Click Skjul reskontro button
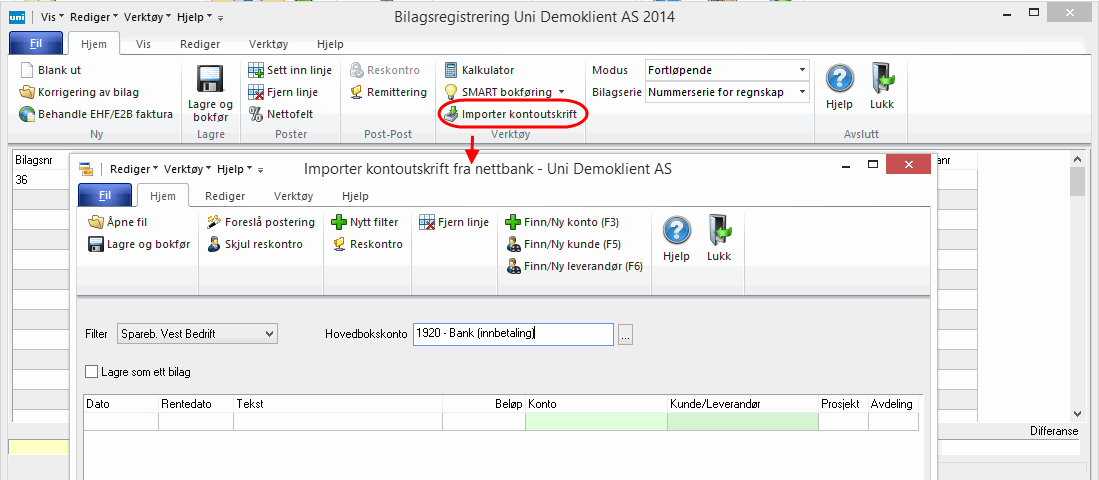Image resolution: width=1099 pixels, height=480 pixels. [255, 244]
